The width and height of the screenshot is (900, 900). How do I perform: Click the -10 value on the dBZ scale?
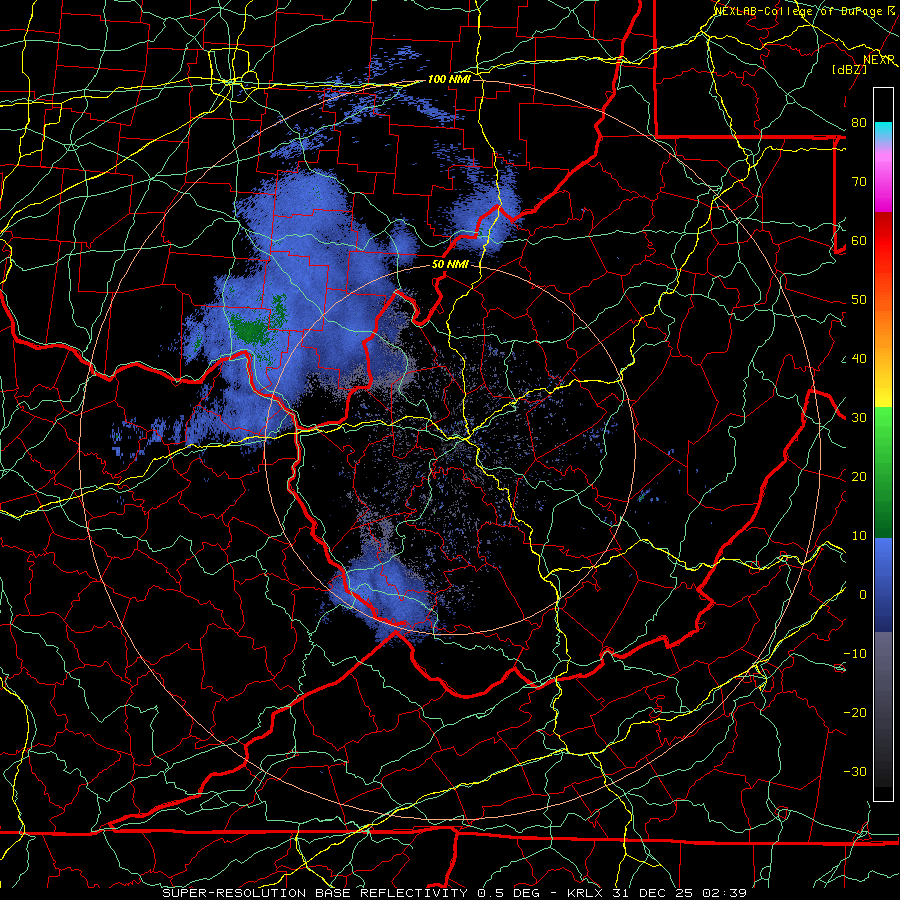[855, 654]
